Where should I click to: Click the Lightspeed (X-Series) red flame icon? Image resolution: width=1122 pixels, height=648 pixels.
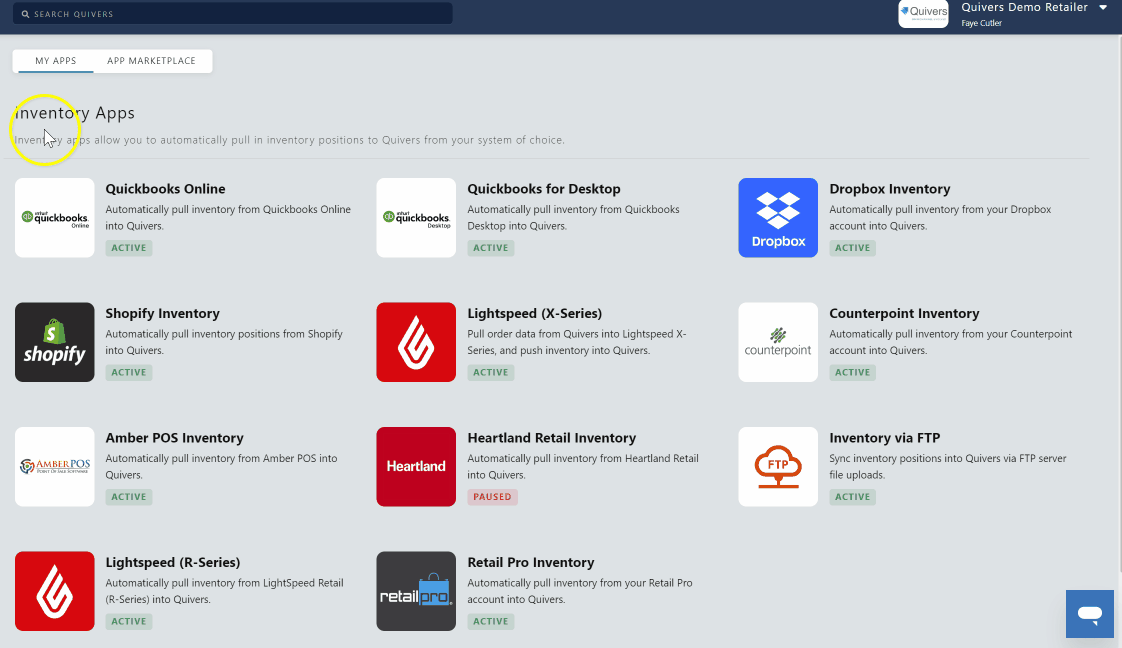416,342
